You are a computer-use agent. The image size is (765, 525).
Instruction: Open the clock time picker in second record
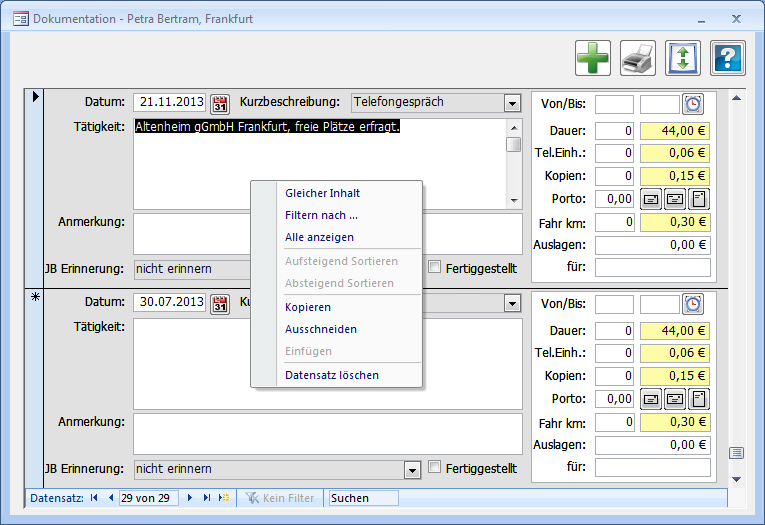click(x=693, y=304)
